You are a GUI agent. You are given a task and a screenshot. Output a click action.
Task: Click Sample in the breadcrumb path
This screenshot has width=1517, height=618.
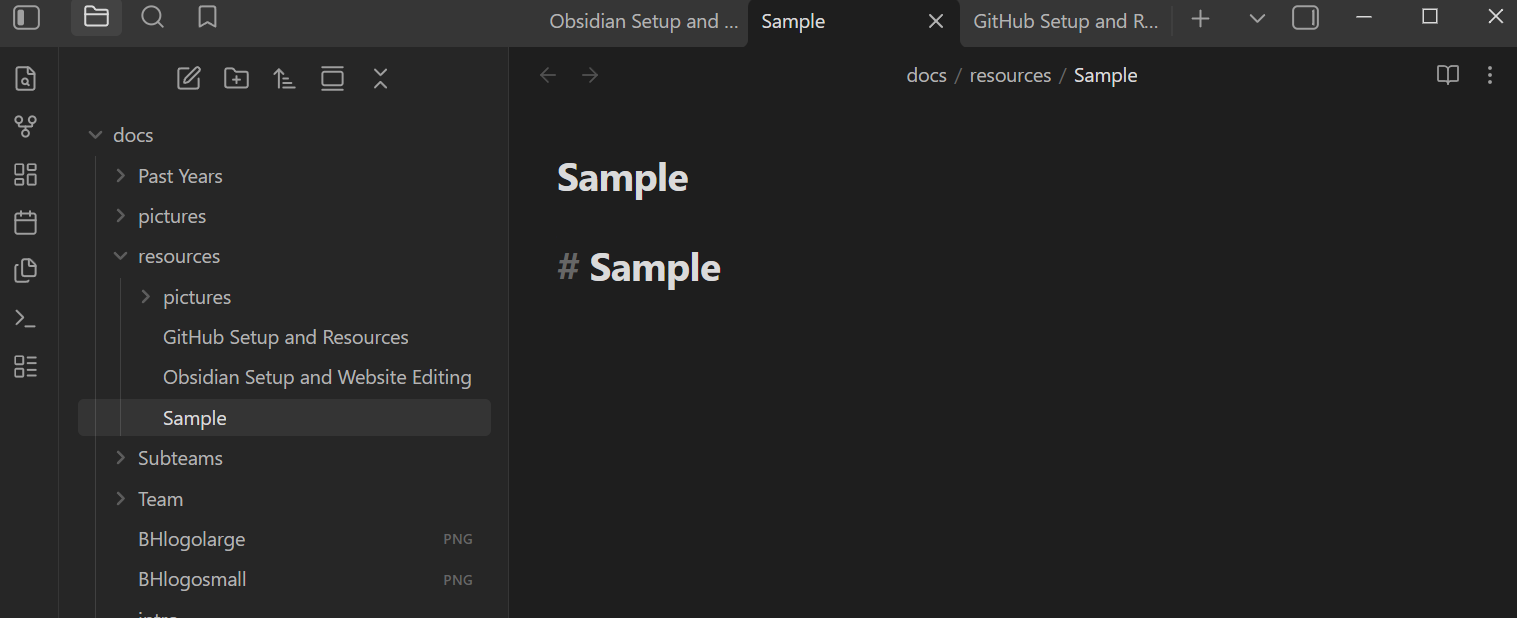1105,75
